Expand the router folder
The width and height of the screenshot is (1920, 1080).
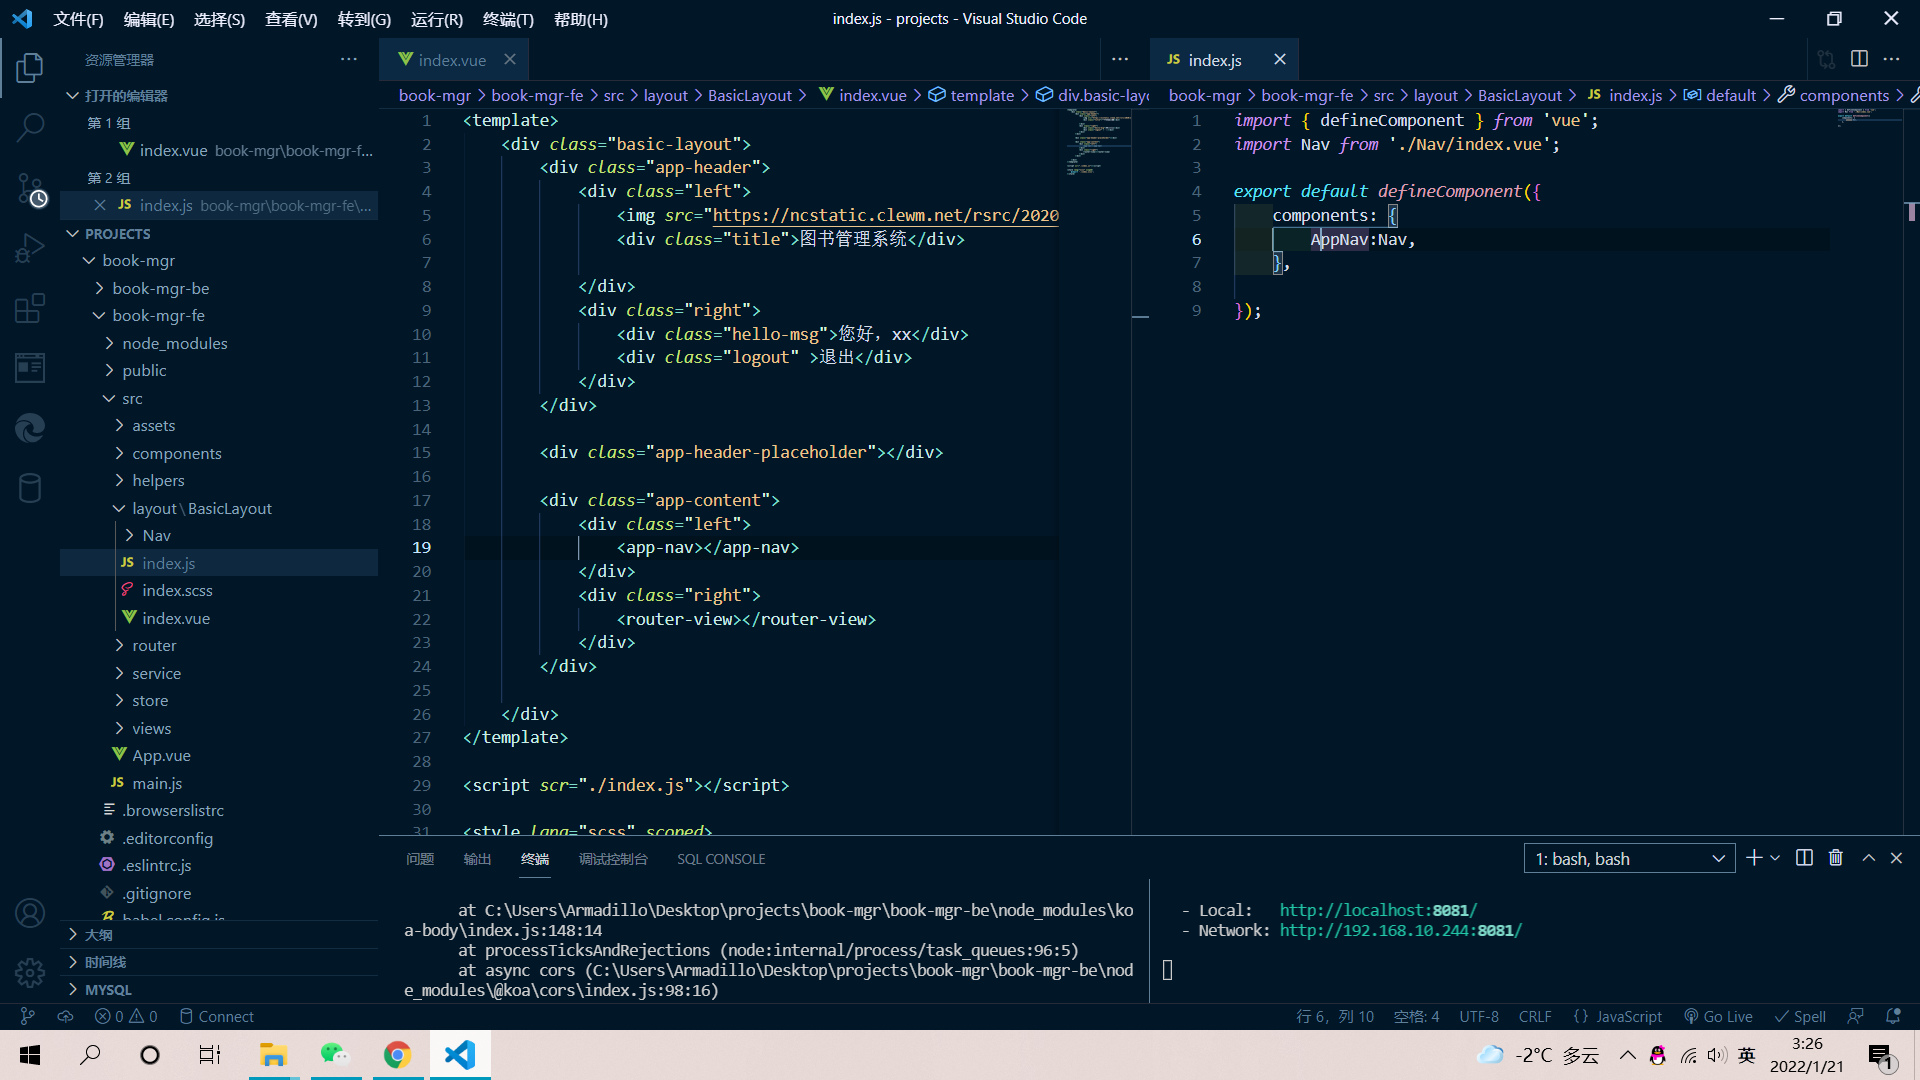click(x=154, y=645)
